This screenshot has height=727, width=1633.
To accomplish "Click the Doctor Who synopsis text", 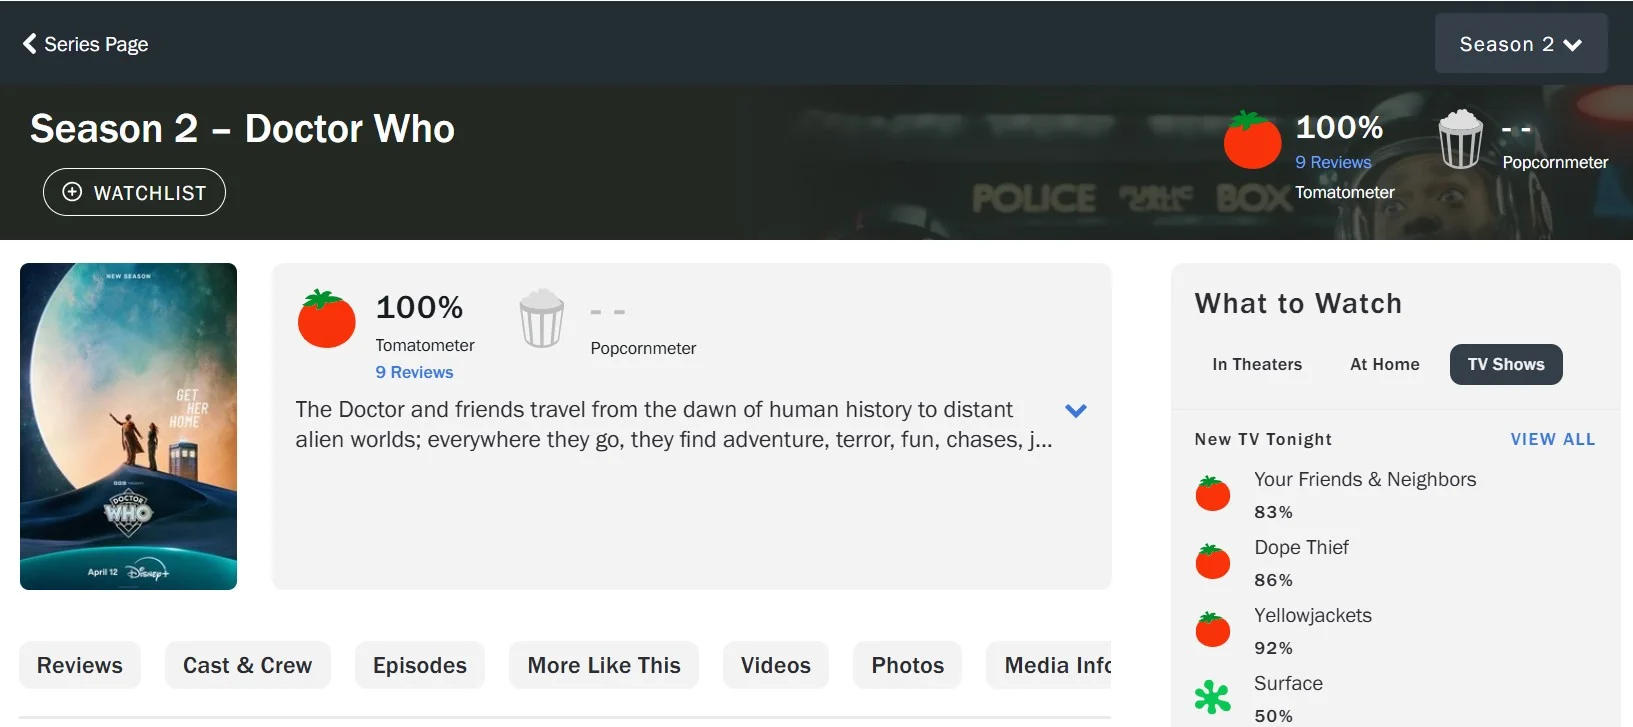I will pyautogui.click(x=673, y=424).
